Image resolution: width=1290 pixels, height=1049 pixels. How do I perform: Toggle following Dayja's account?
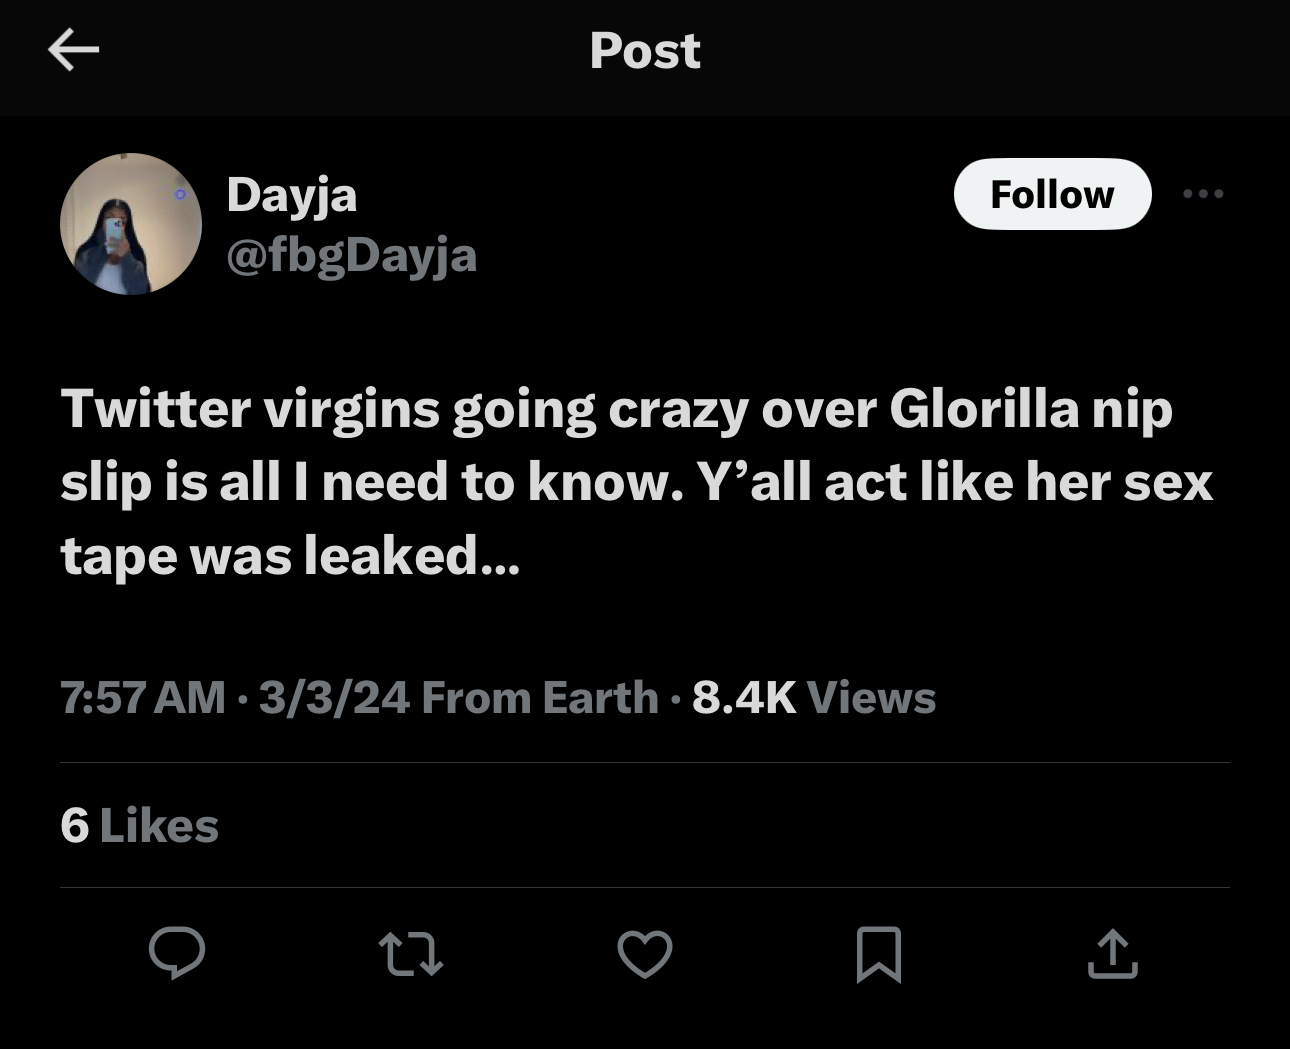[1052, 194]
